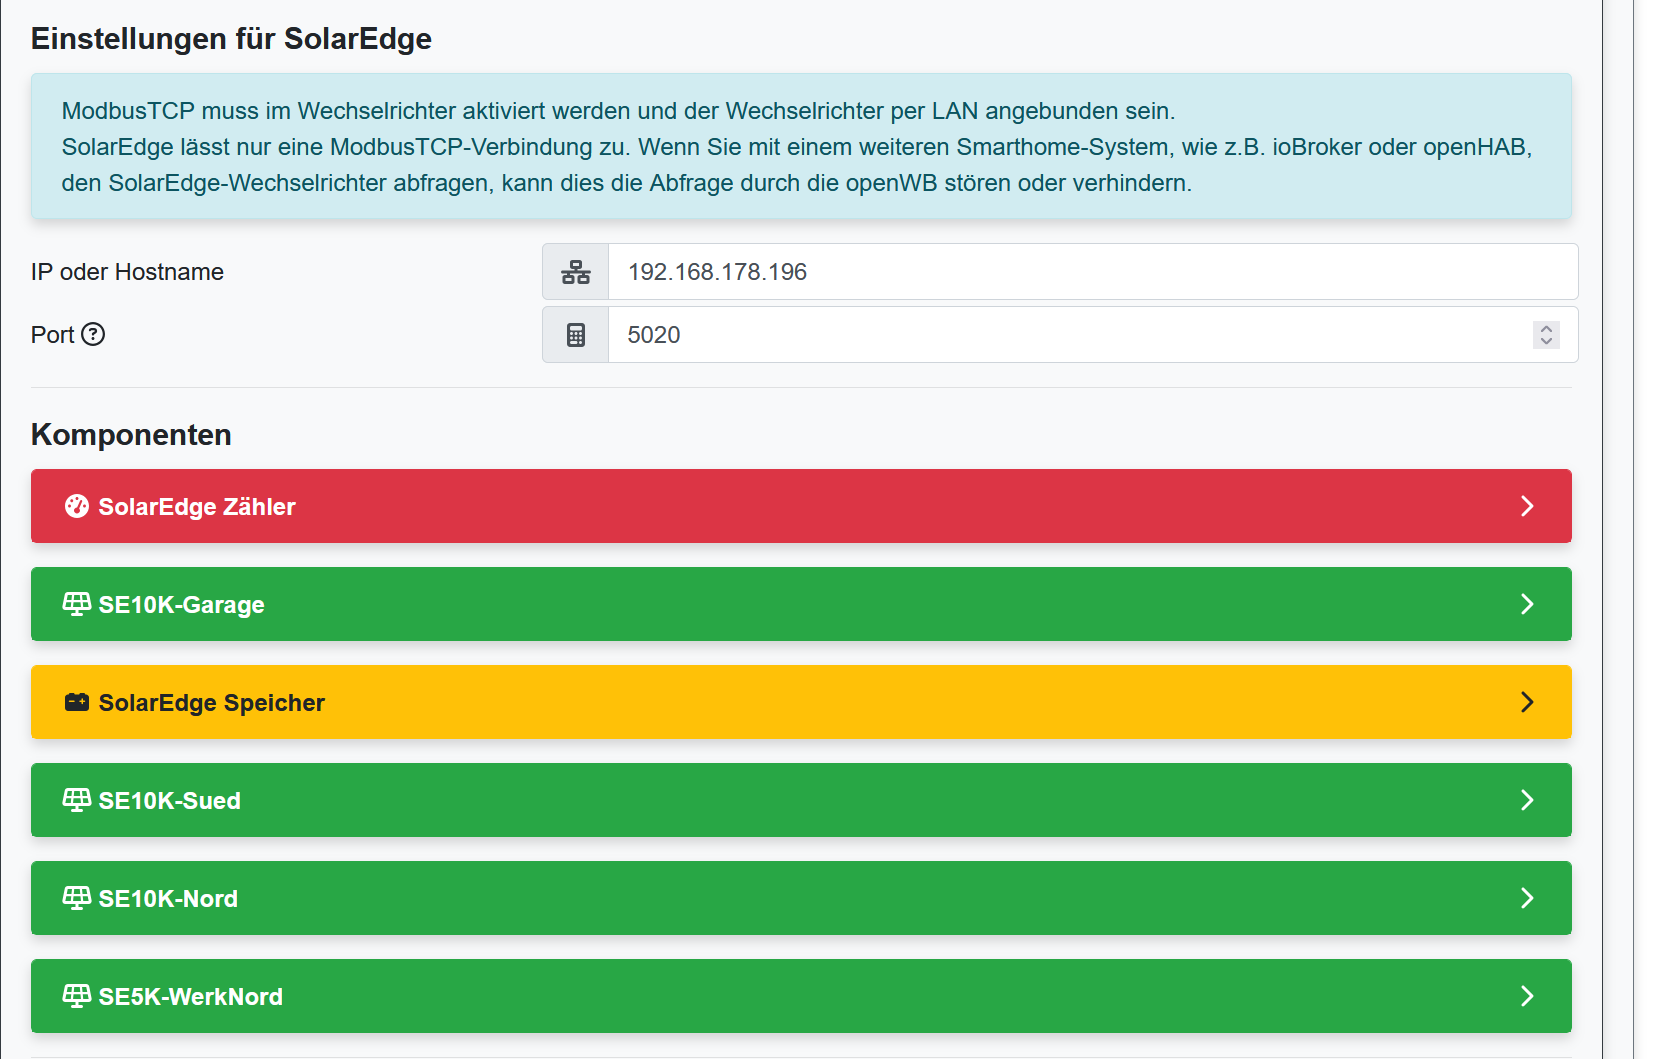Expand the SolarEdge Speicher chevron
This screenshot has width=1659, height=1059.
coord(1527,702)
